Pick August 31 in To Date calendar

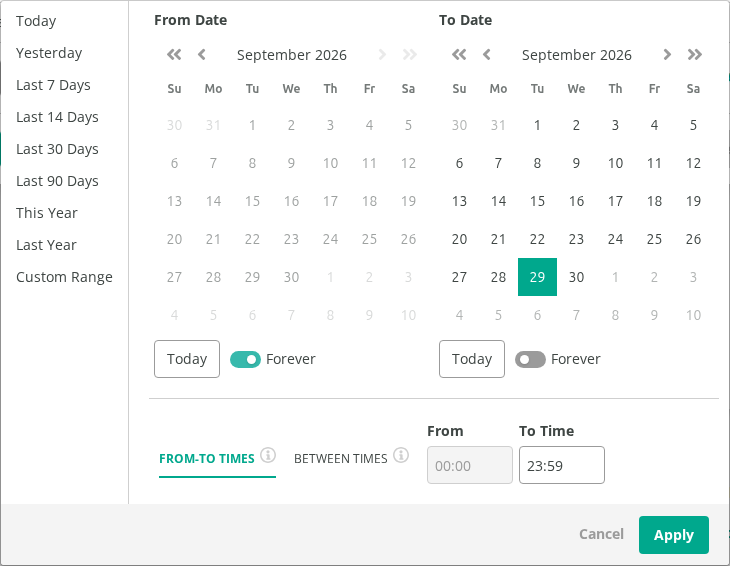point(498,125)
